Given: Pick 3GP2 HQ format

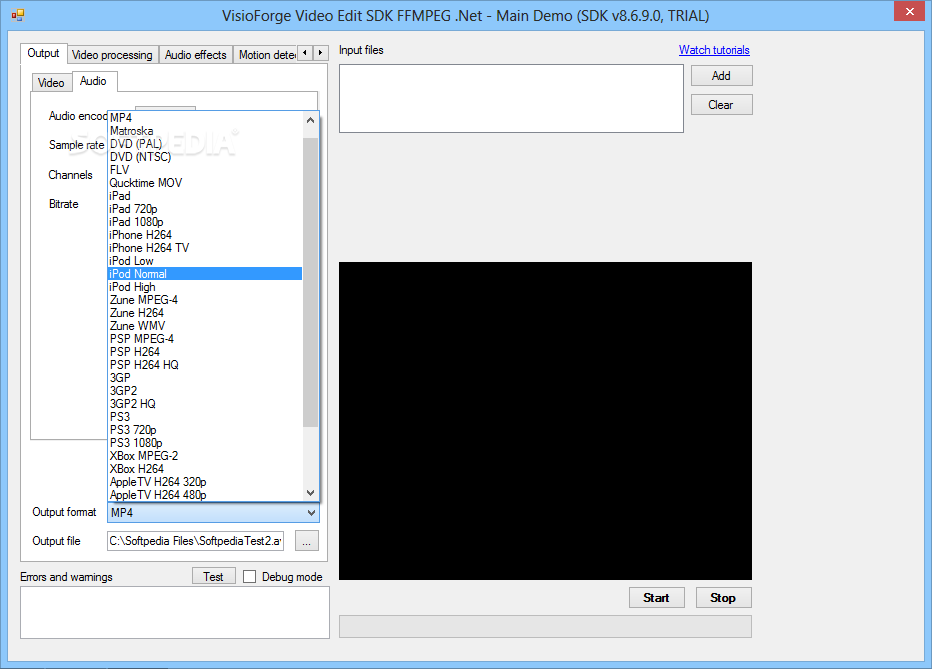Looking at the screenshot, I should pos(205,404).
